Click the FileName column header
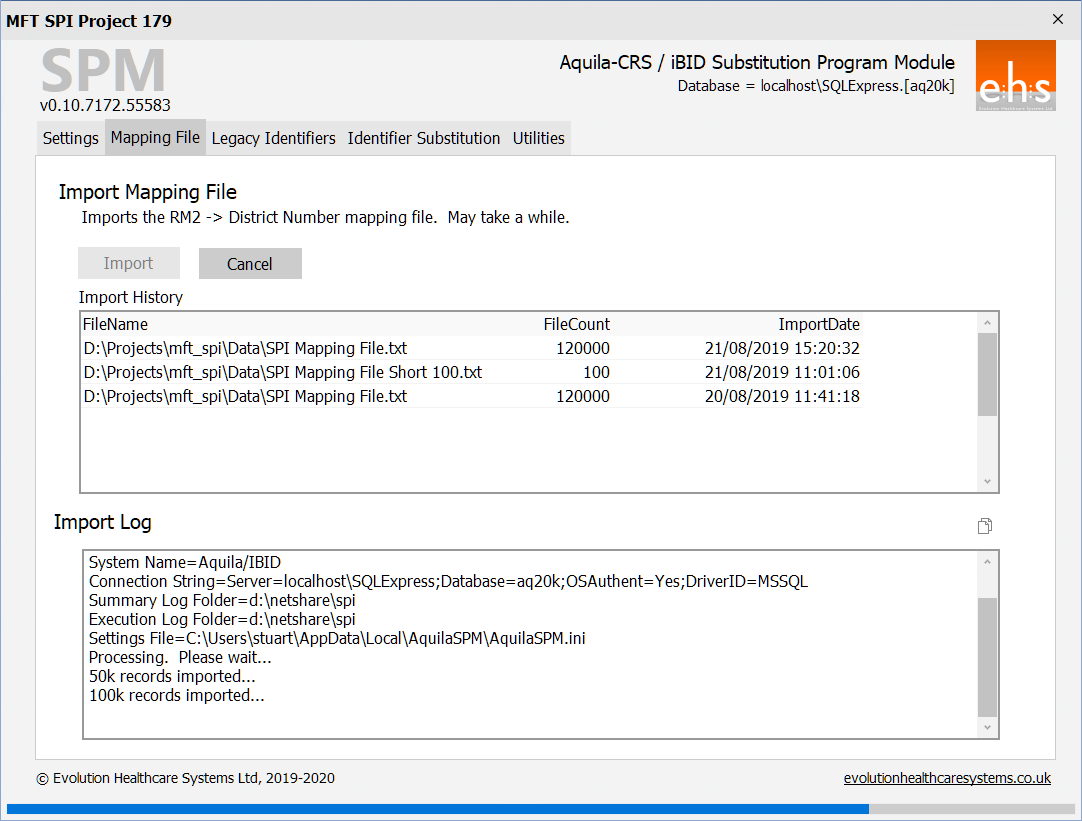1082x821 pixels. pyautogui.click(x=116, y=324)
